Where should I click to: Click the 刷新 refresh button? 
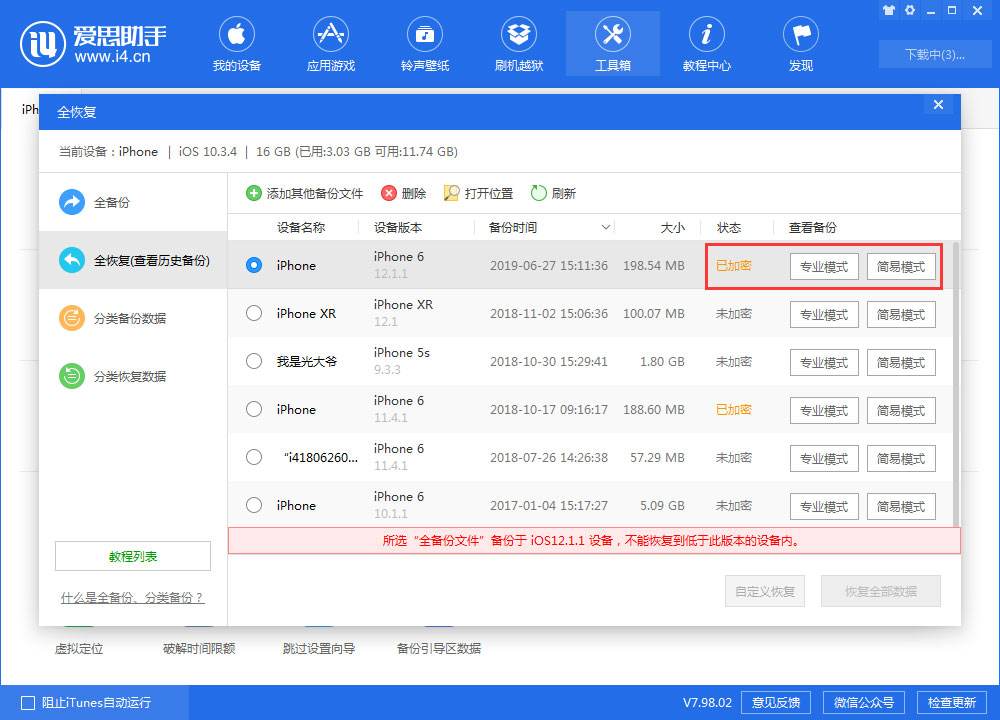coord(553,193)
